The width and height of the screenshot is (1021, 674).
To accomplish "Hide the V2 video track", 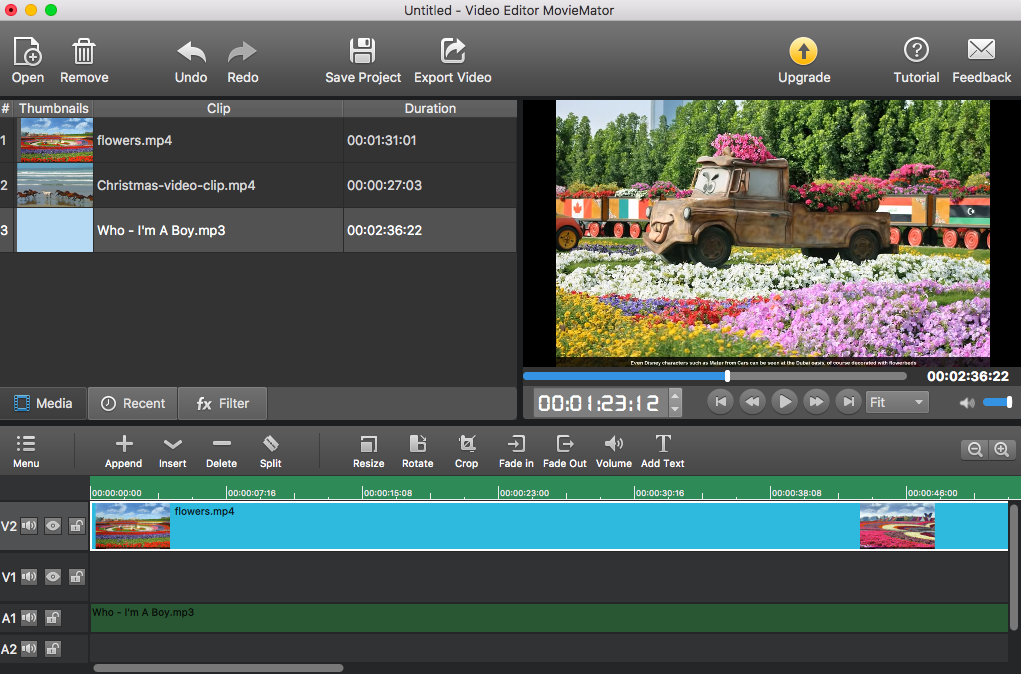I will (x=52, y=525).
